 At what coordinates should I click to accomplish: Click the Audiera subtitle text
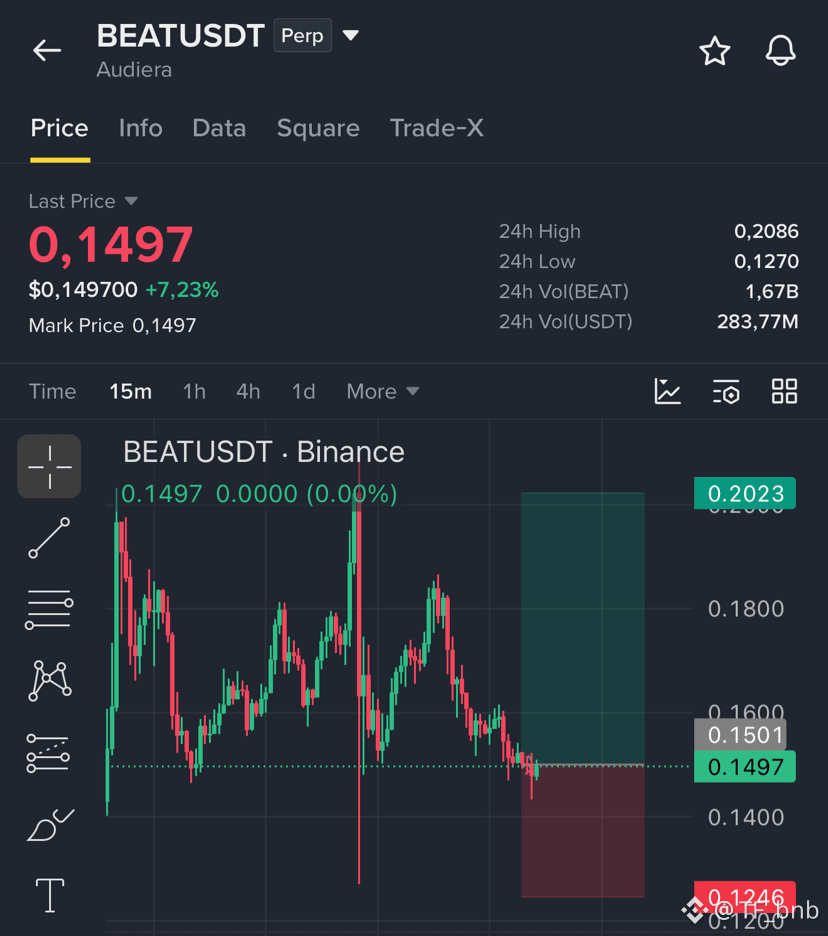click(134, 70)
